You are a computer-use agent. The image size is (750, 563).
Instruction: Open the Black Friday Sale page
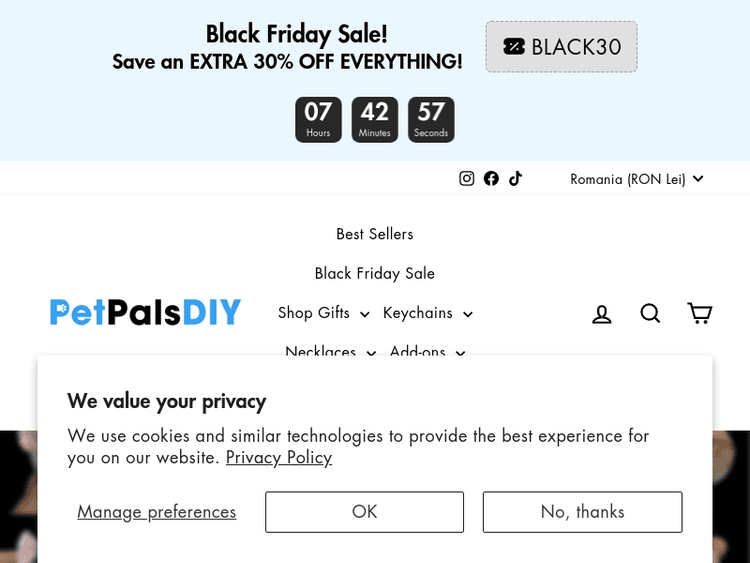click(x=375, y=273)
